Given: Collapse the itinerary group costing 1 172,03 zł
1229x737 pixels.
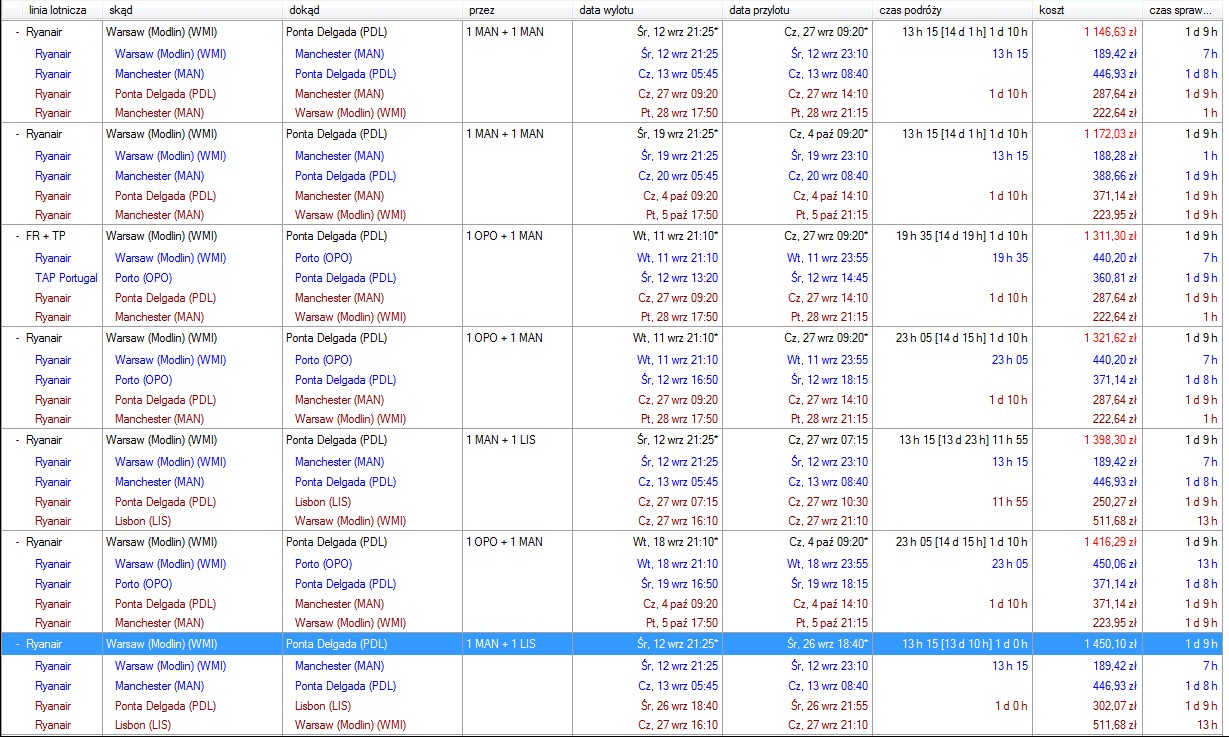Looking at the screenshot, I should [x=17, y=134].
